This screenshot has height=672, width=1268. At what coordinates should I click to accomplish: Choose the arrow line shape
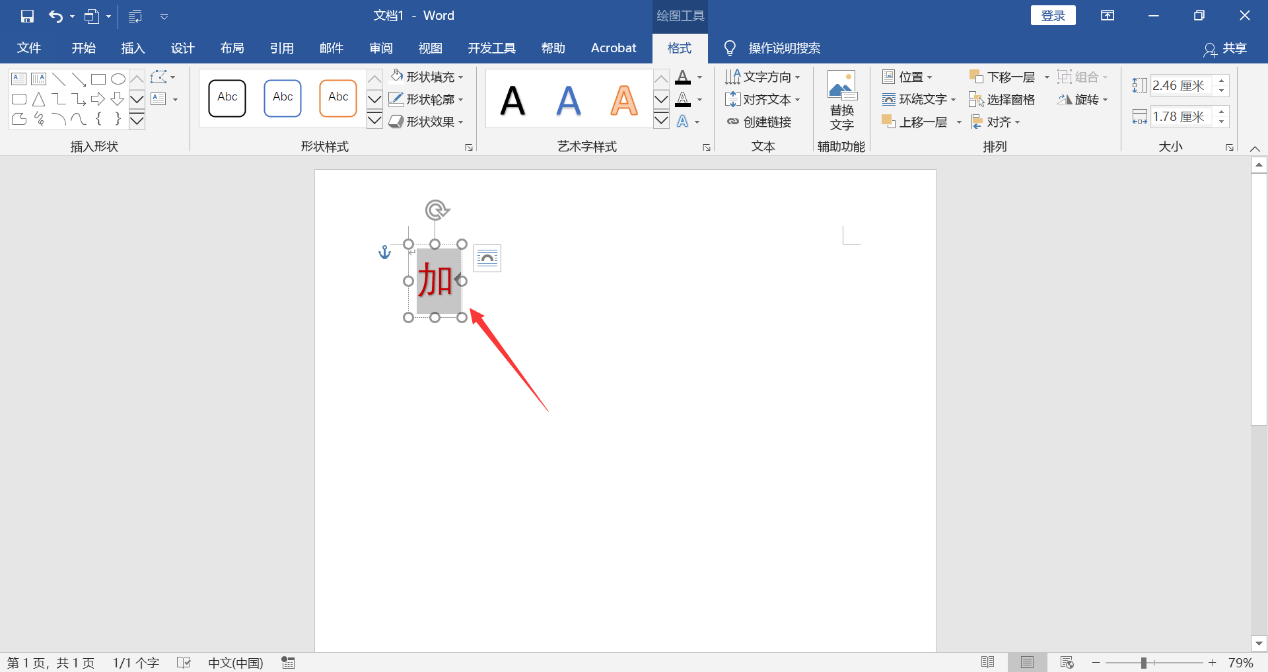pyautogui.click(x=78, y=79)
